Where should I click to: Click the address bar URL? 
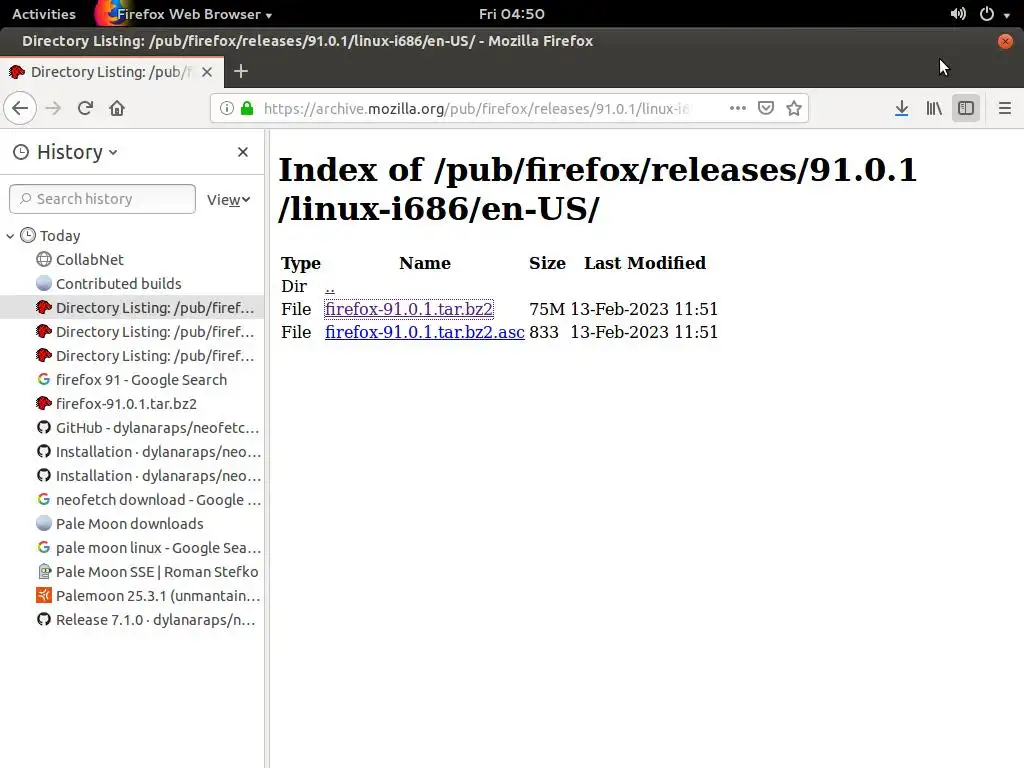477,108
